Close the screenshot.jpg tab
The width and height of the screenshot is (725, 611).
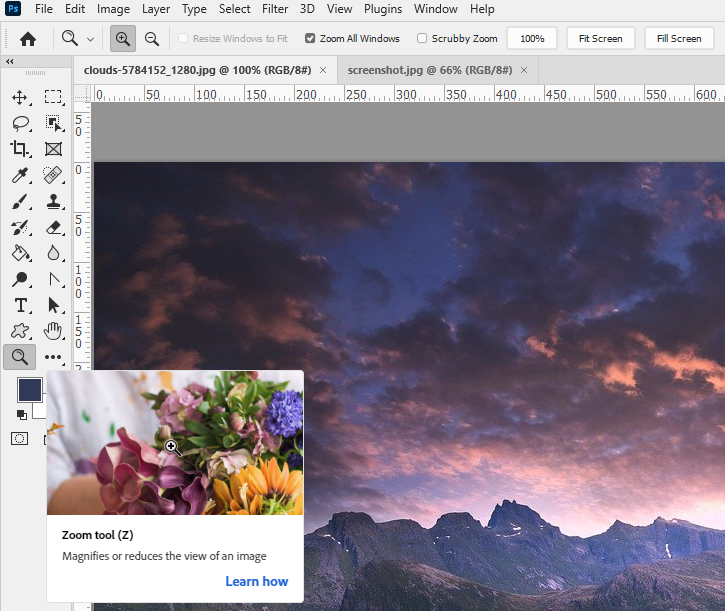(524, 70)
